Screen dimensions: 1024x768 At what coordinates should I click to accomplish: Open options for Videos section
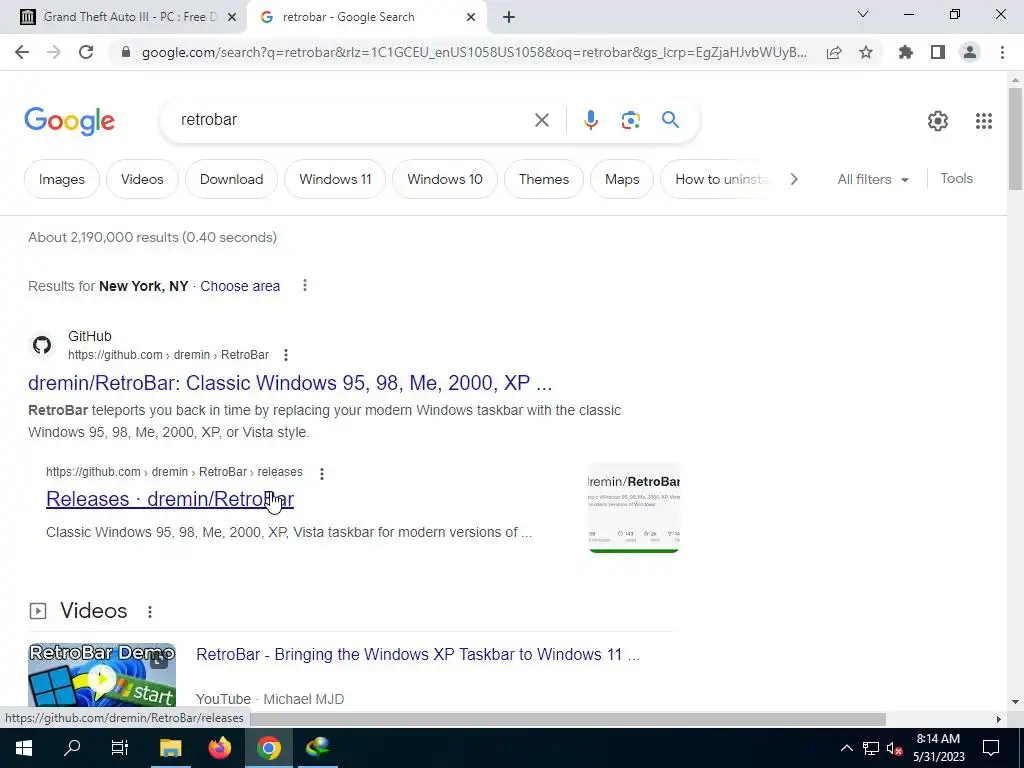150,611
